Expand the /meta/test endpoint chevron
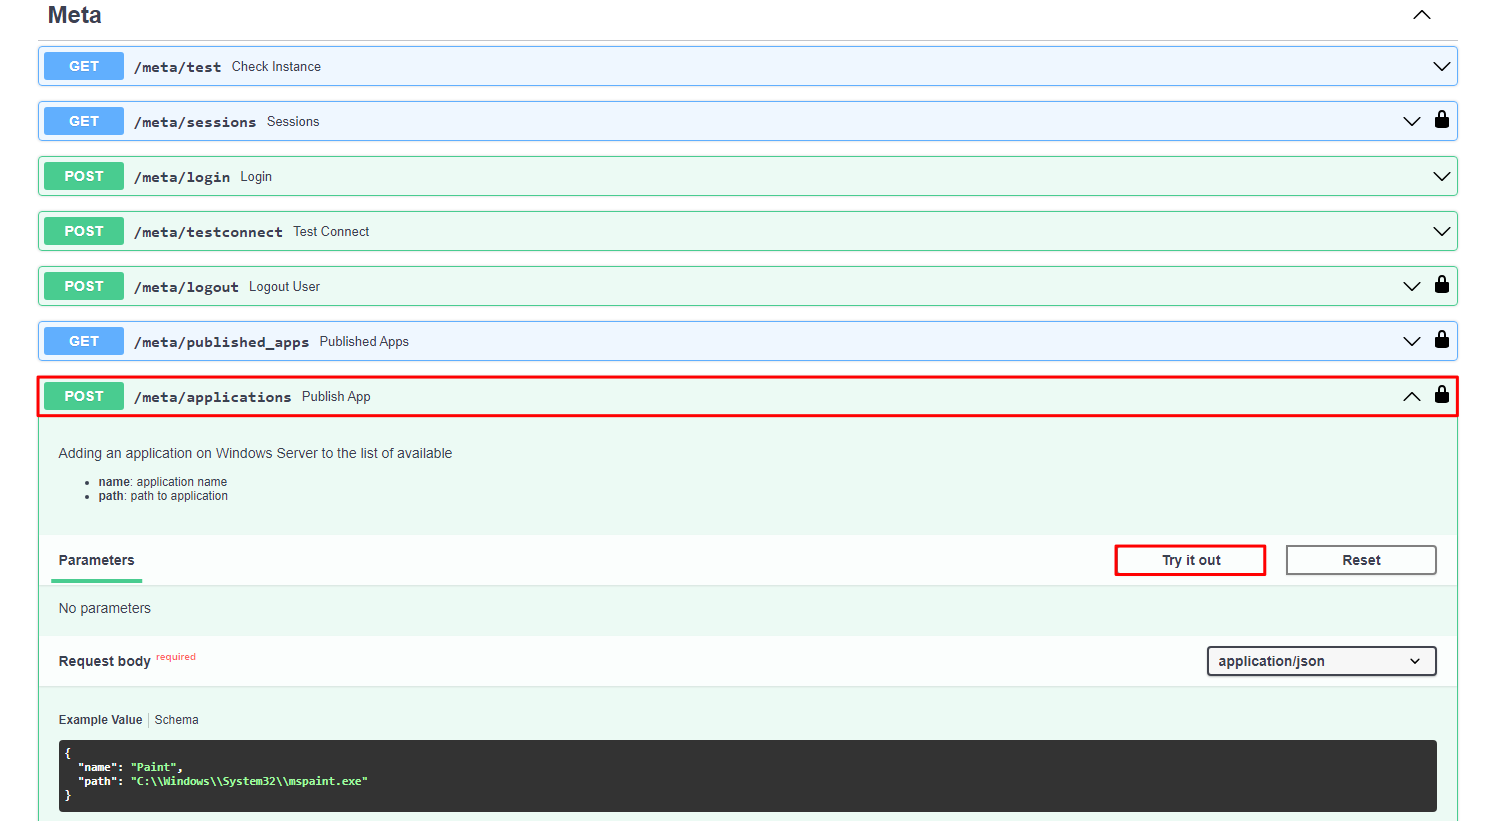 [1441, 67]
